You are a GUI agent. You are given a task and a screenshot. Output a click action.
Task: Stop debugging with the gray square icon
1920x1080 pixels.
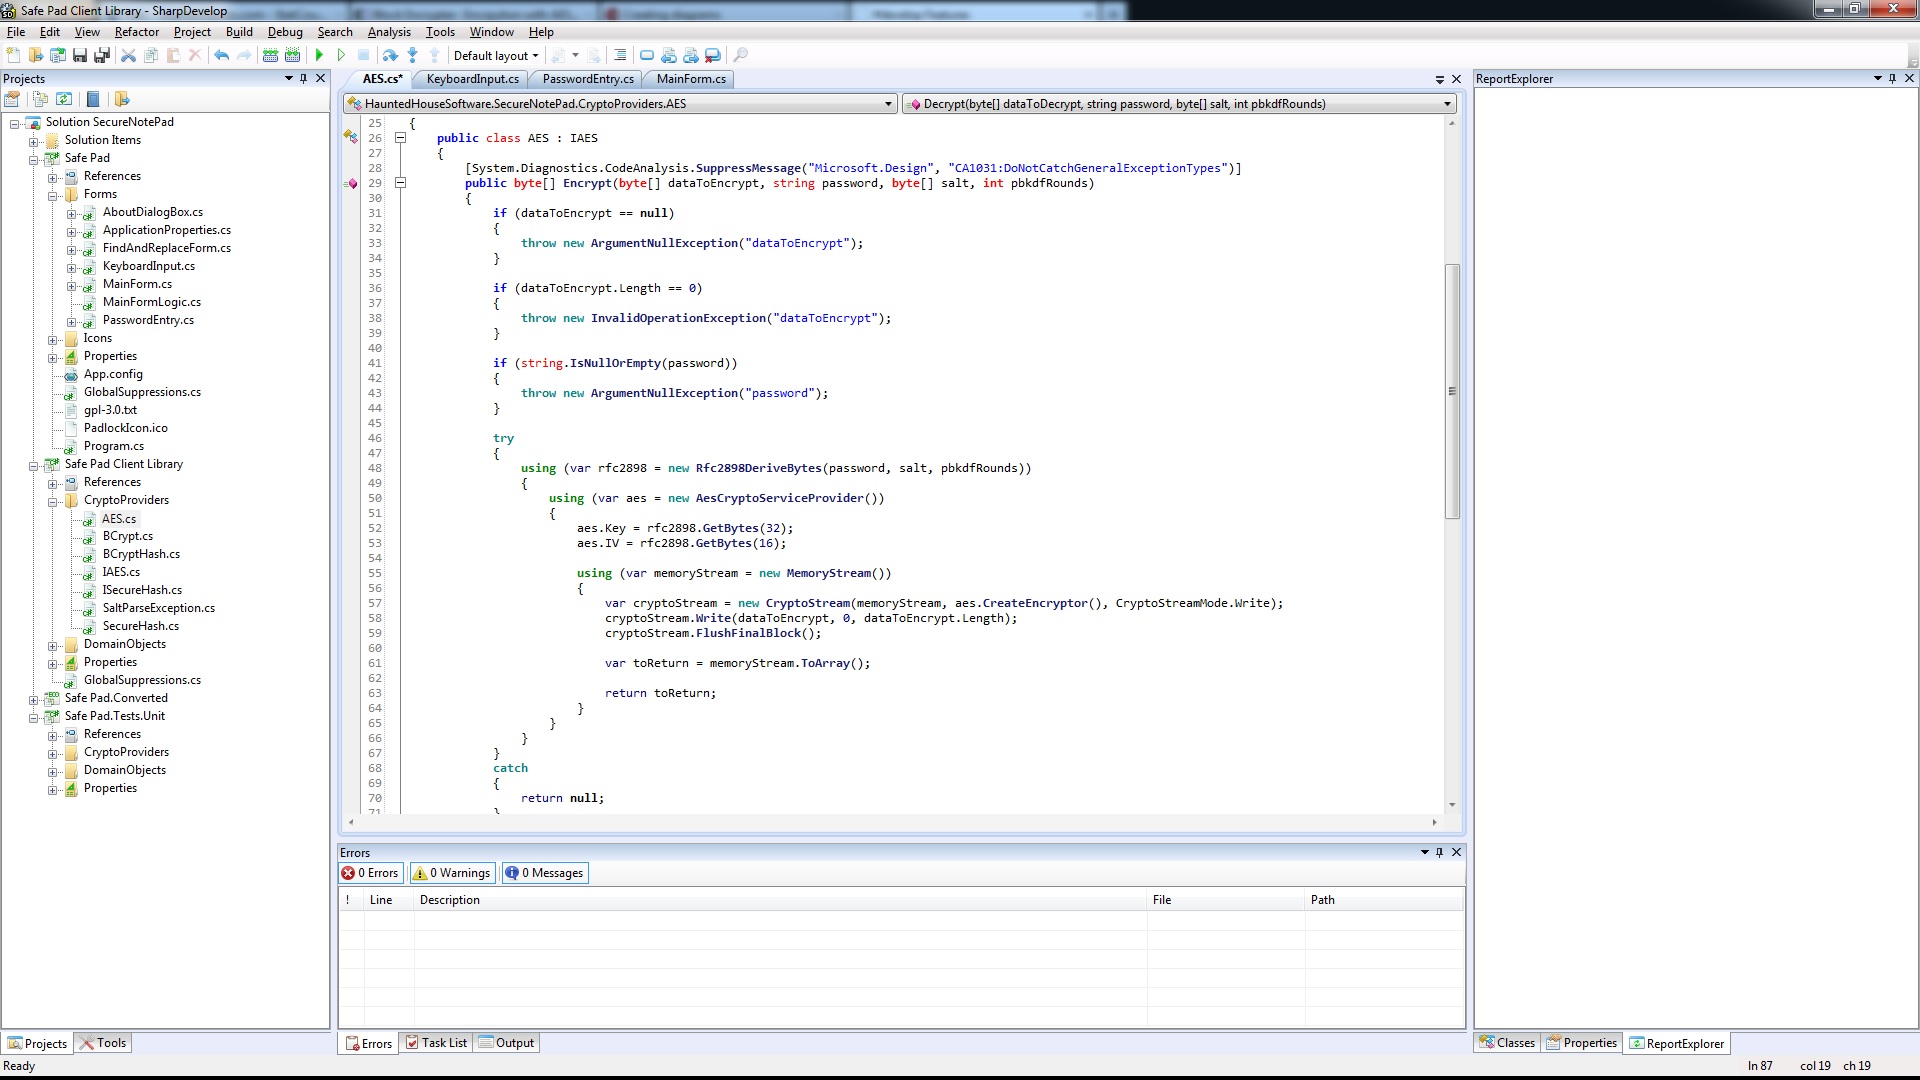pos(364,55)
